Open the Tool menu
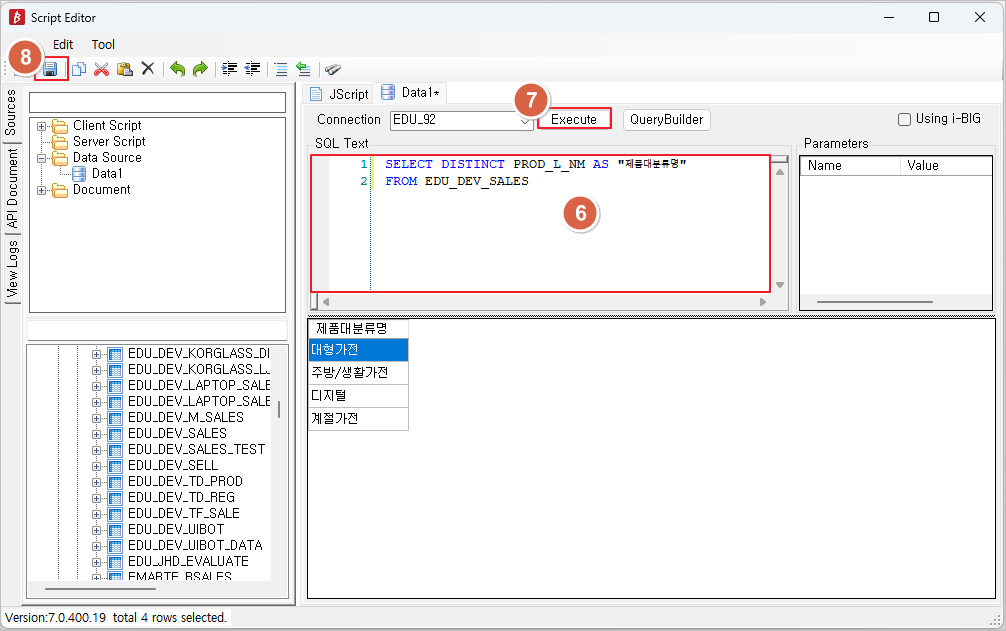1006x631 pixels. coord(103,45)
